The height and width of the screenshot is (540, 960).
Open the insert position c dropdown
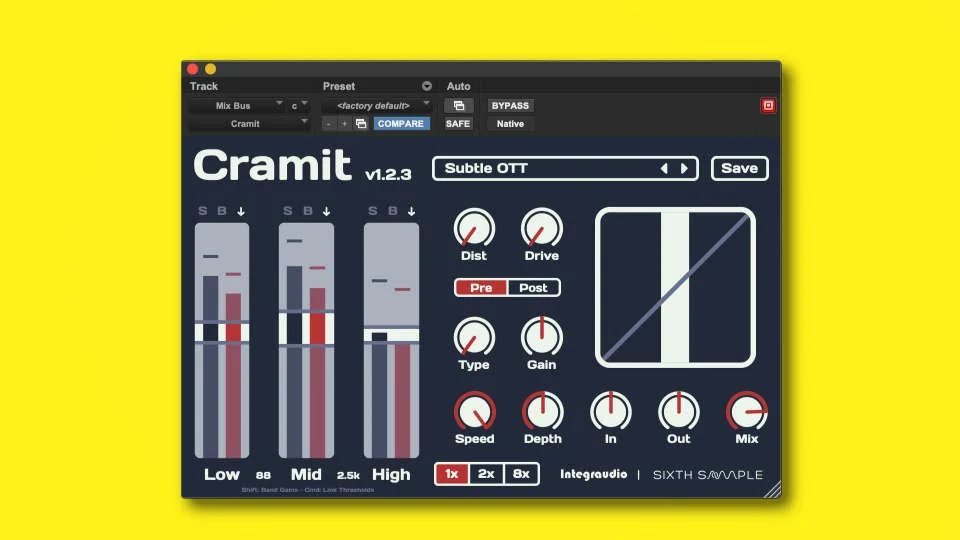[299, 105]
